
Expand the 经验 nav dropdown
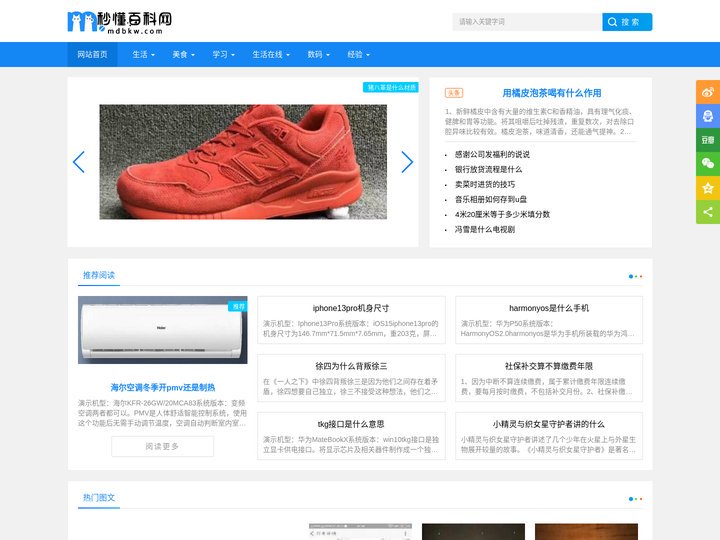pos(359,54)
